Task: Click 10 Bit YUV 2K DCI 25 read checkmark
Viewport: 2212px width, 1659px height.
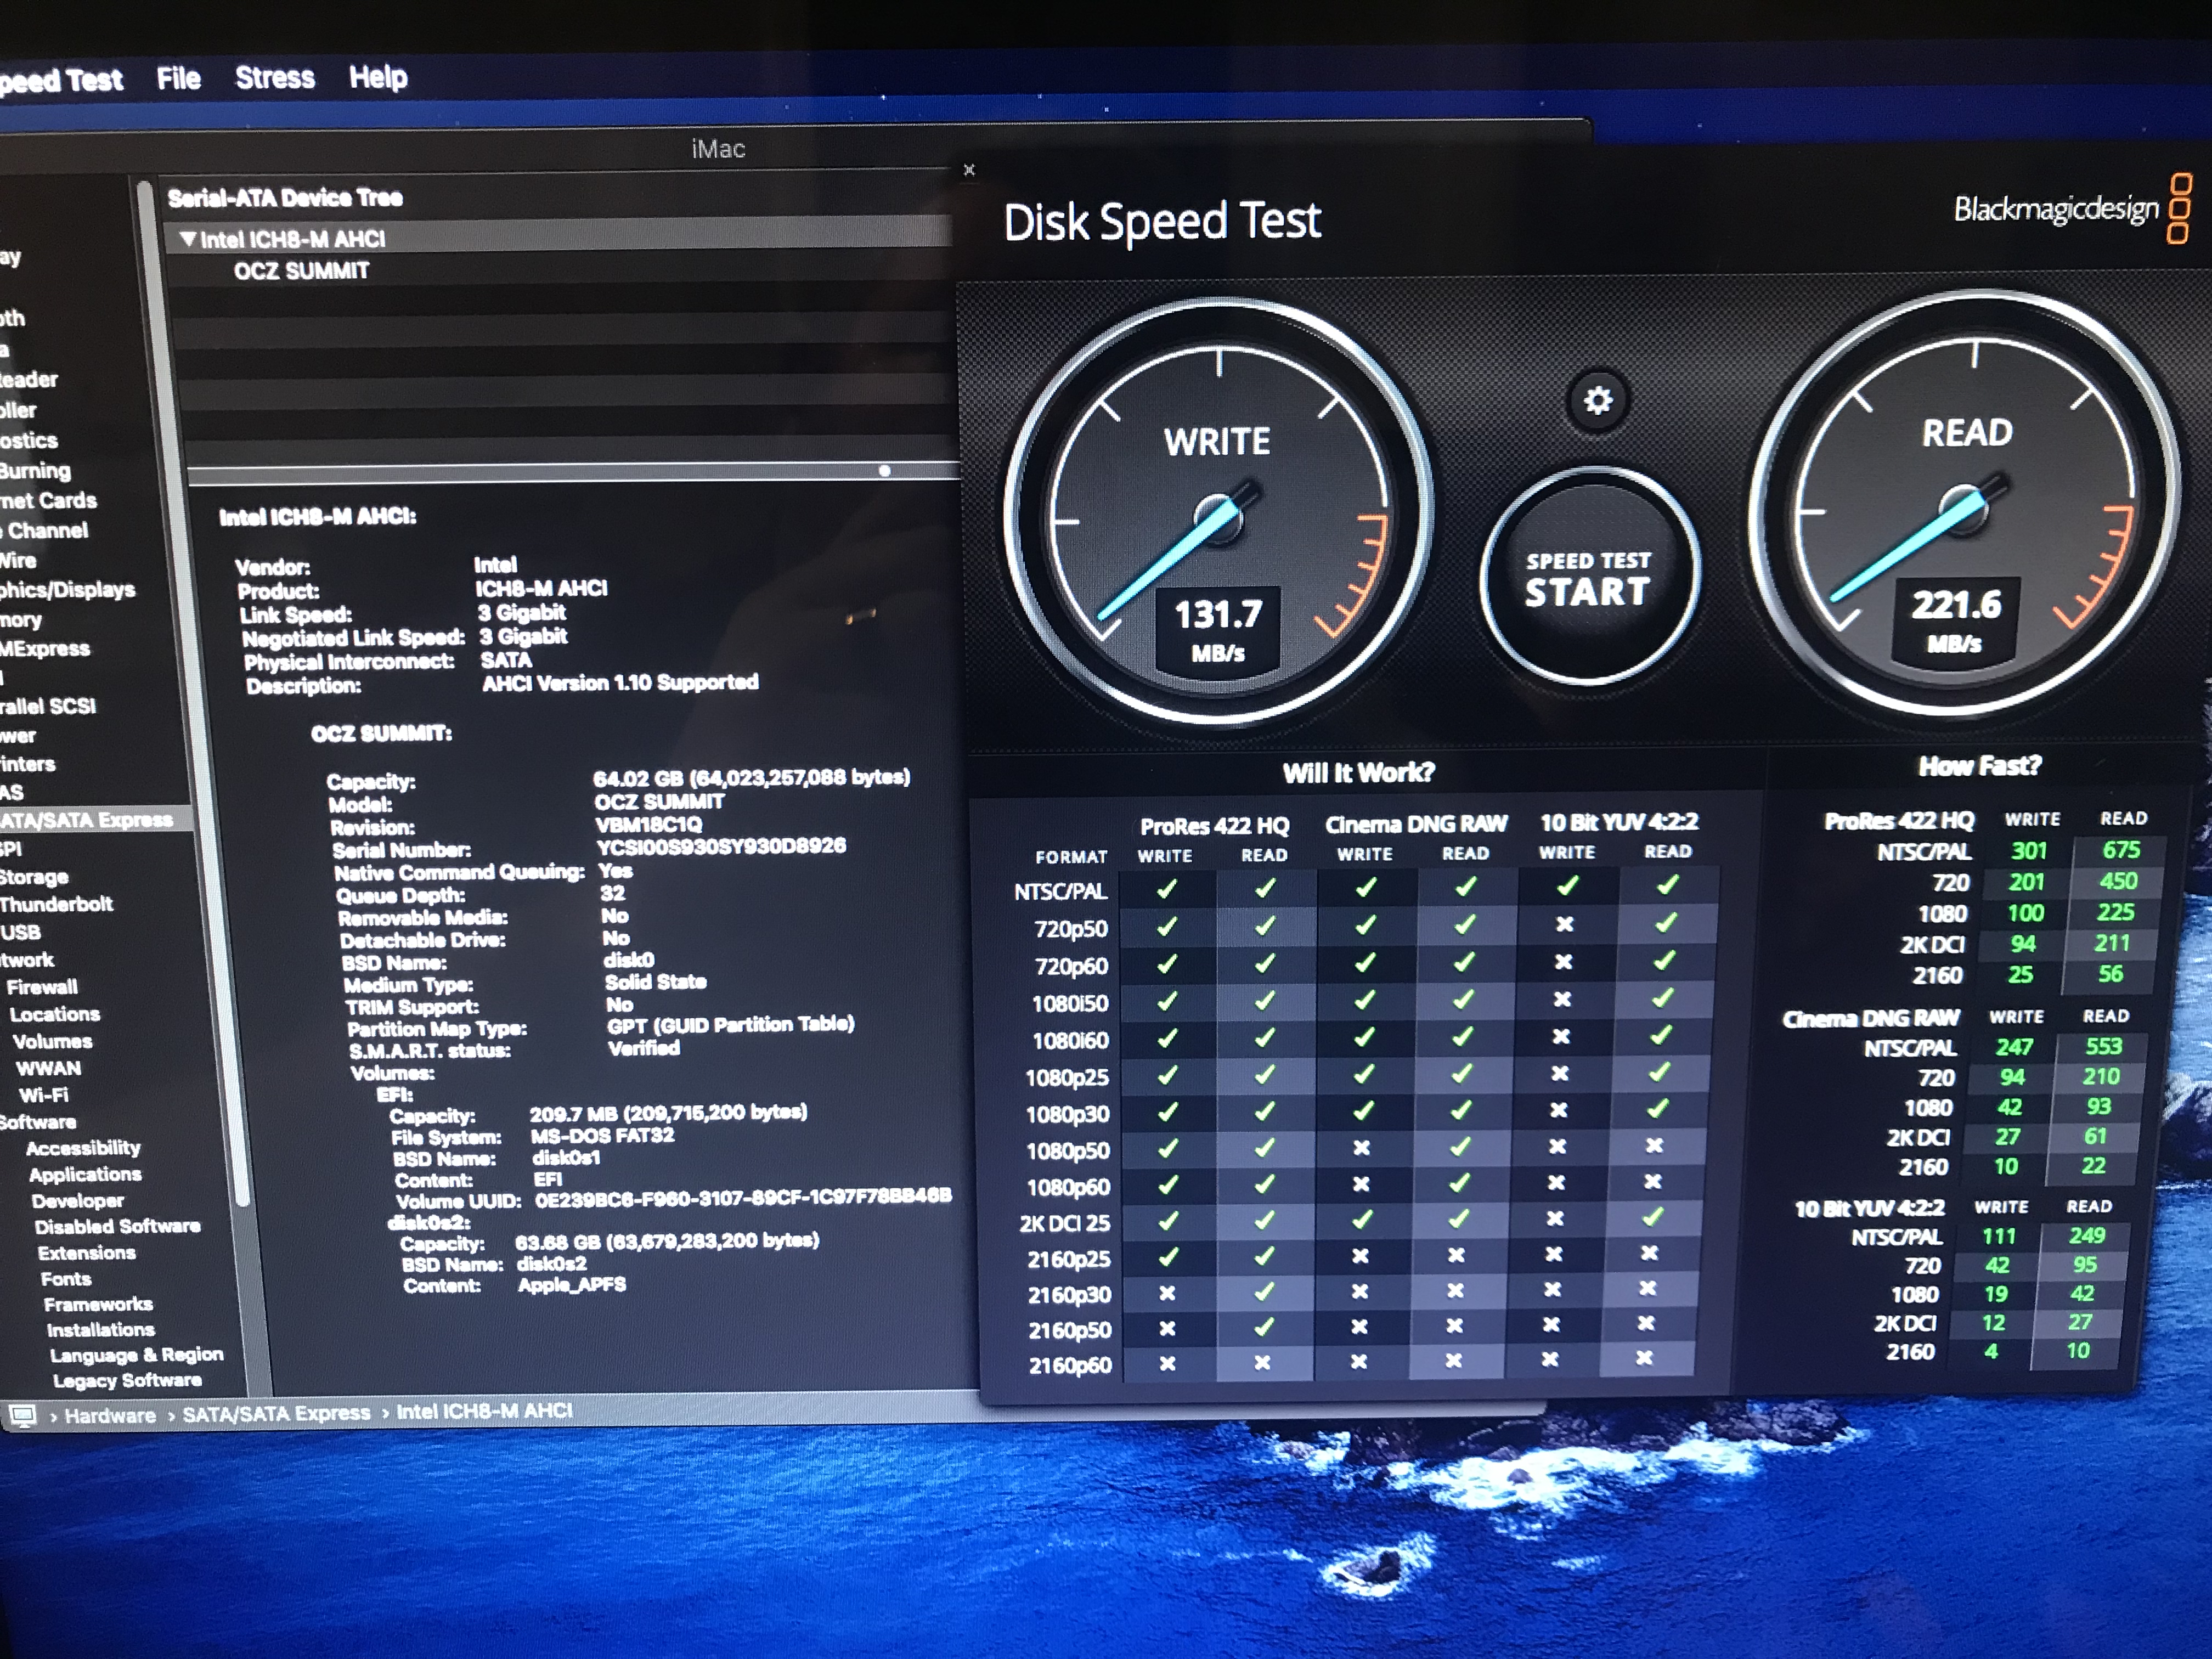Action: 1652,1216
